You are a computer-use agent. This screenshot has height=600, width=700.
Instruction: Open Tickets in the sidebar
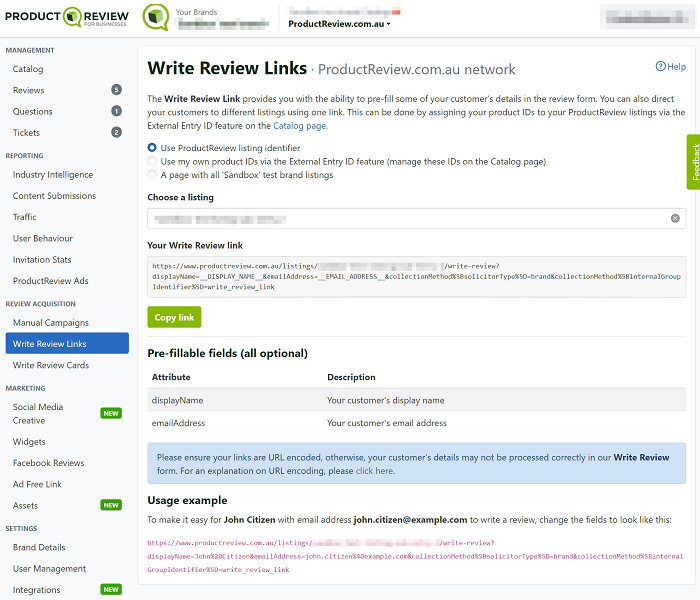26,133
